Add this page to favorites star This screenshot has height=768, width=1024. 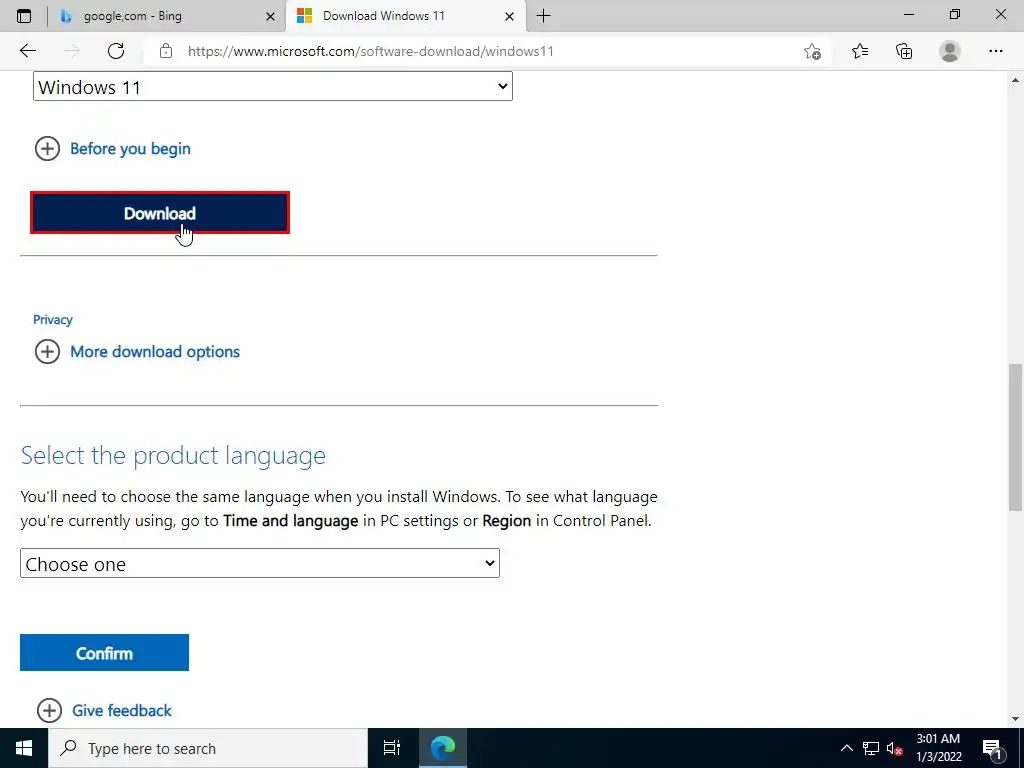pos(812,51)
